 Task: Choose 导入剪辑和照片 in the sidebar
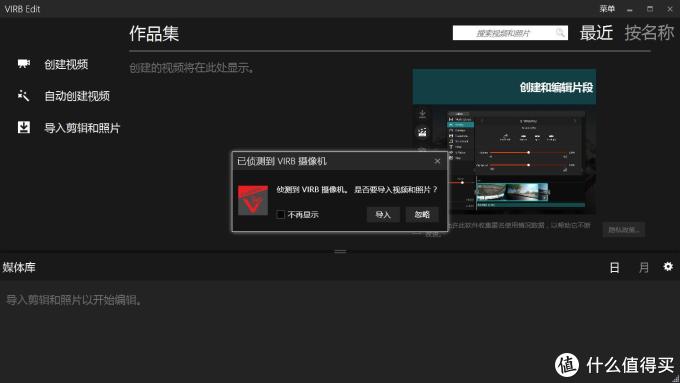[82, 128]
